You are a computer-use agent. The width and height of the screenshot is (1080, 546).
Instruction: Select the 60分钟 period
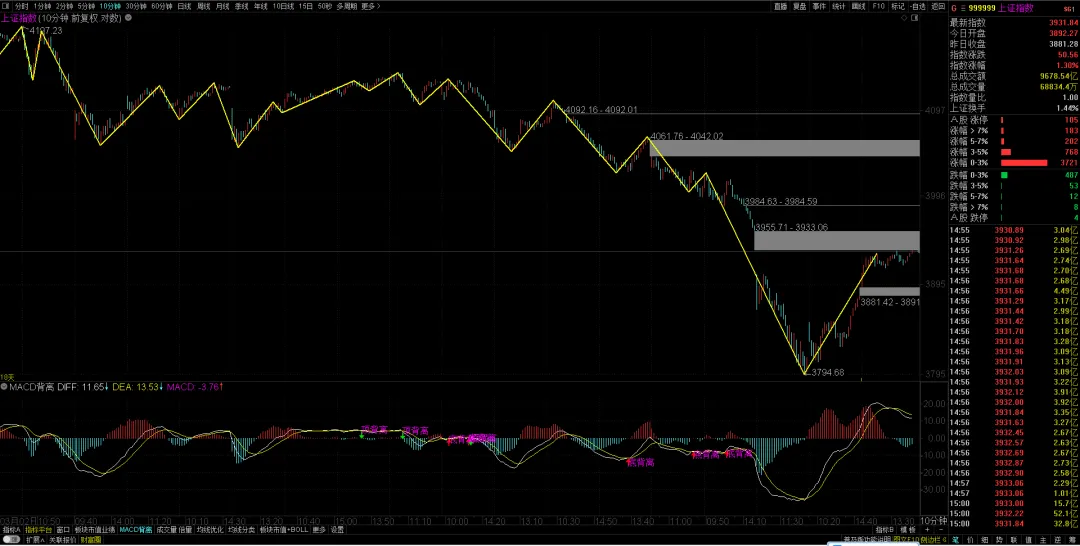[x=161, y=6]
